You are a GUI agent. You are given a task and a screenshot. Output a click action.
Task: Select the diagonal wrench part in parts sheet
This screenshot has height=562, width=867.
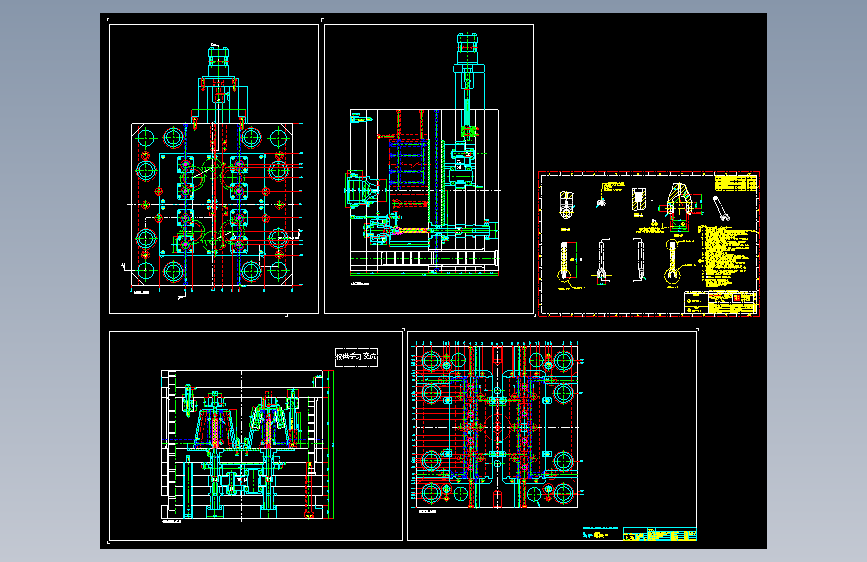pos(721,208)
